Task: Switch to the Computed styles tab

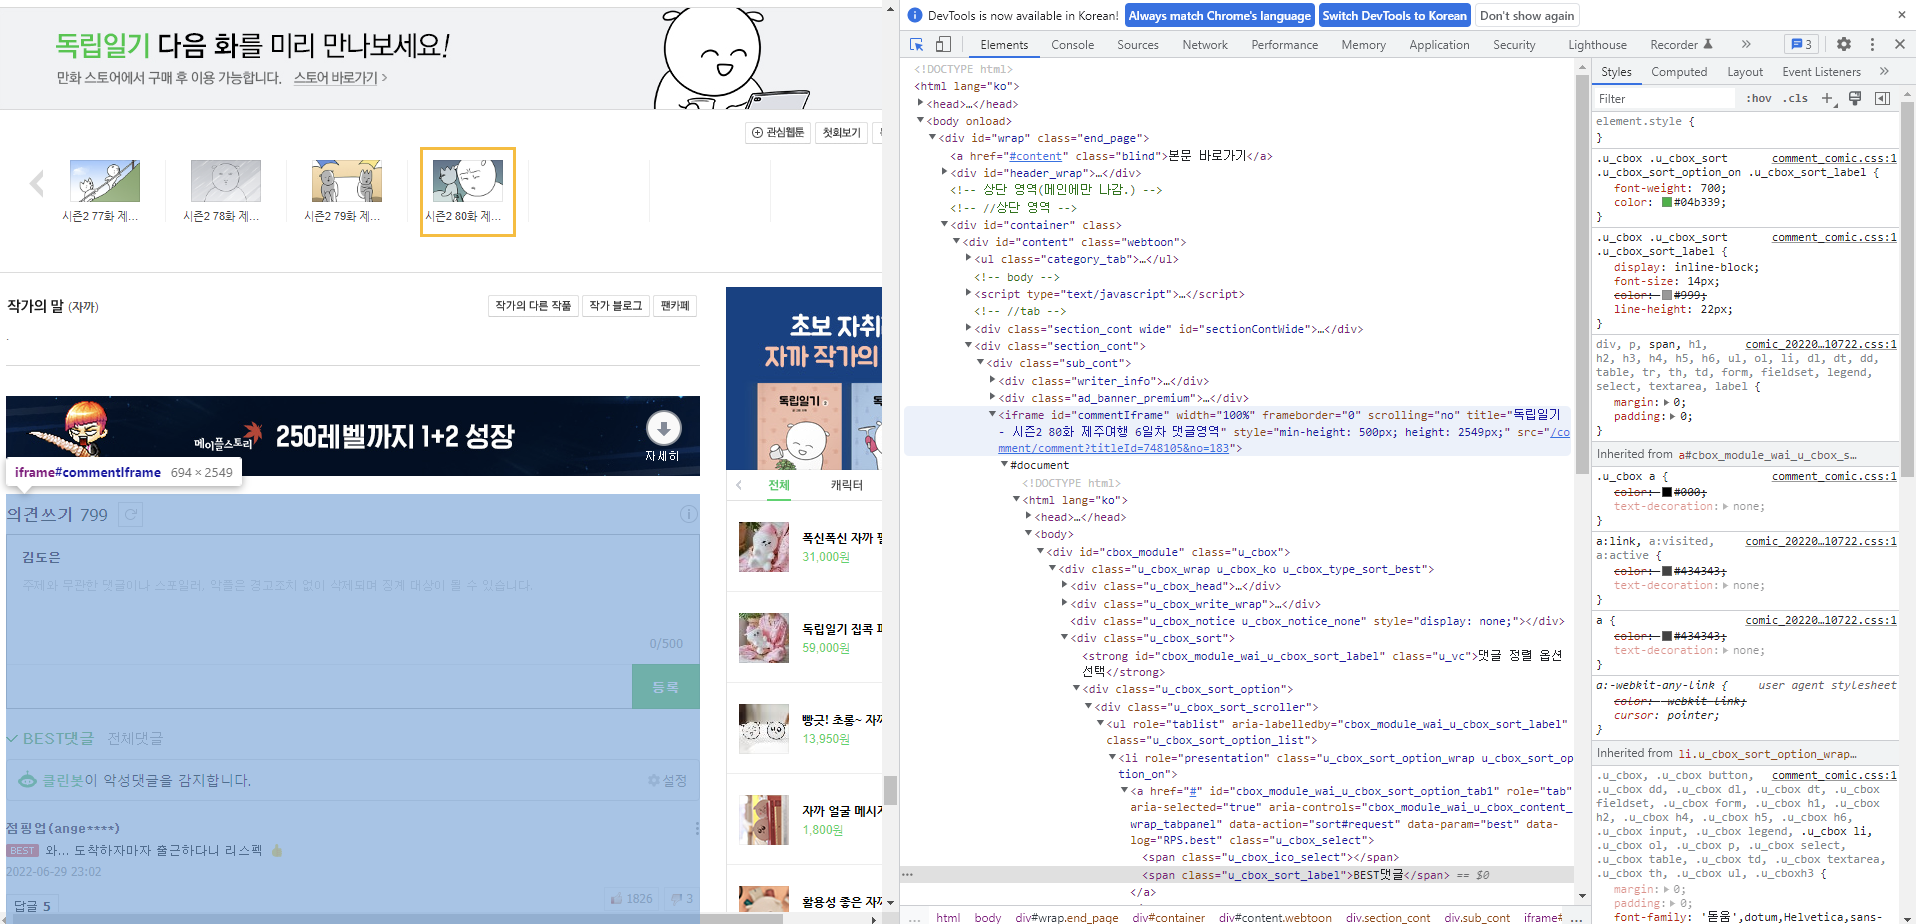Action: coord(1679,72)
